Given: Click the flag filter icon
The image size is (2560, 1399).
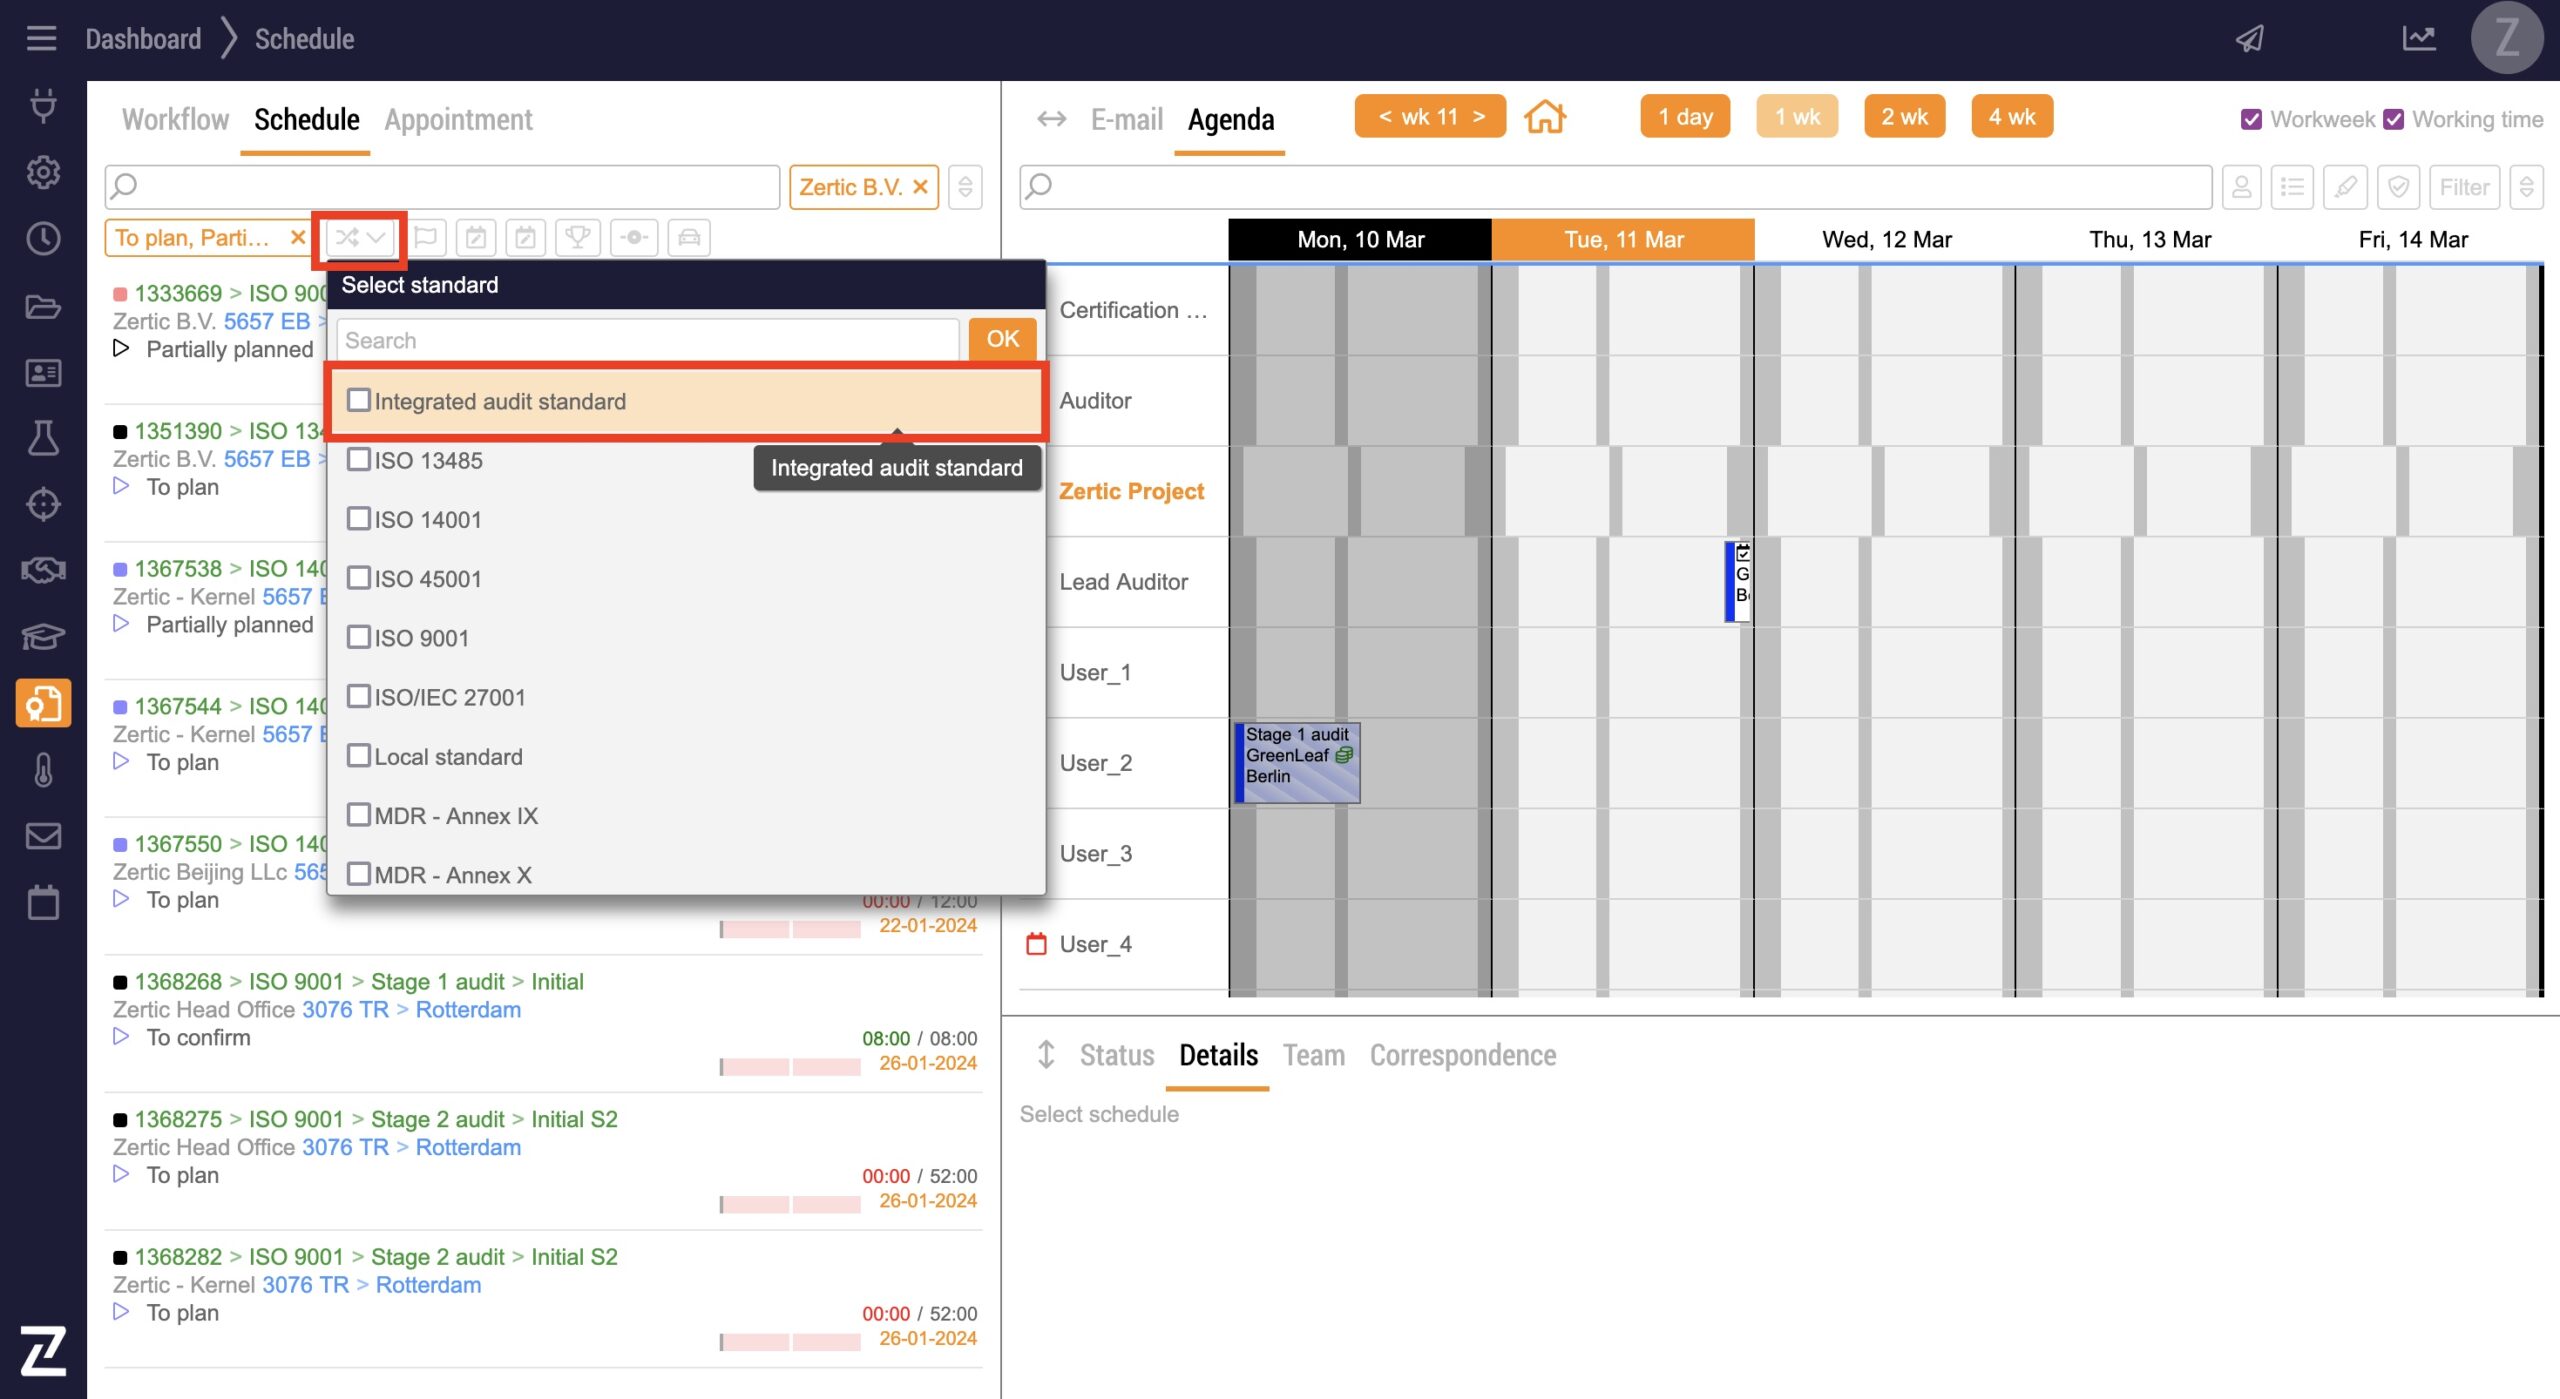Looking at the screenshot, I should [425, 238].
